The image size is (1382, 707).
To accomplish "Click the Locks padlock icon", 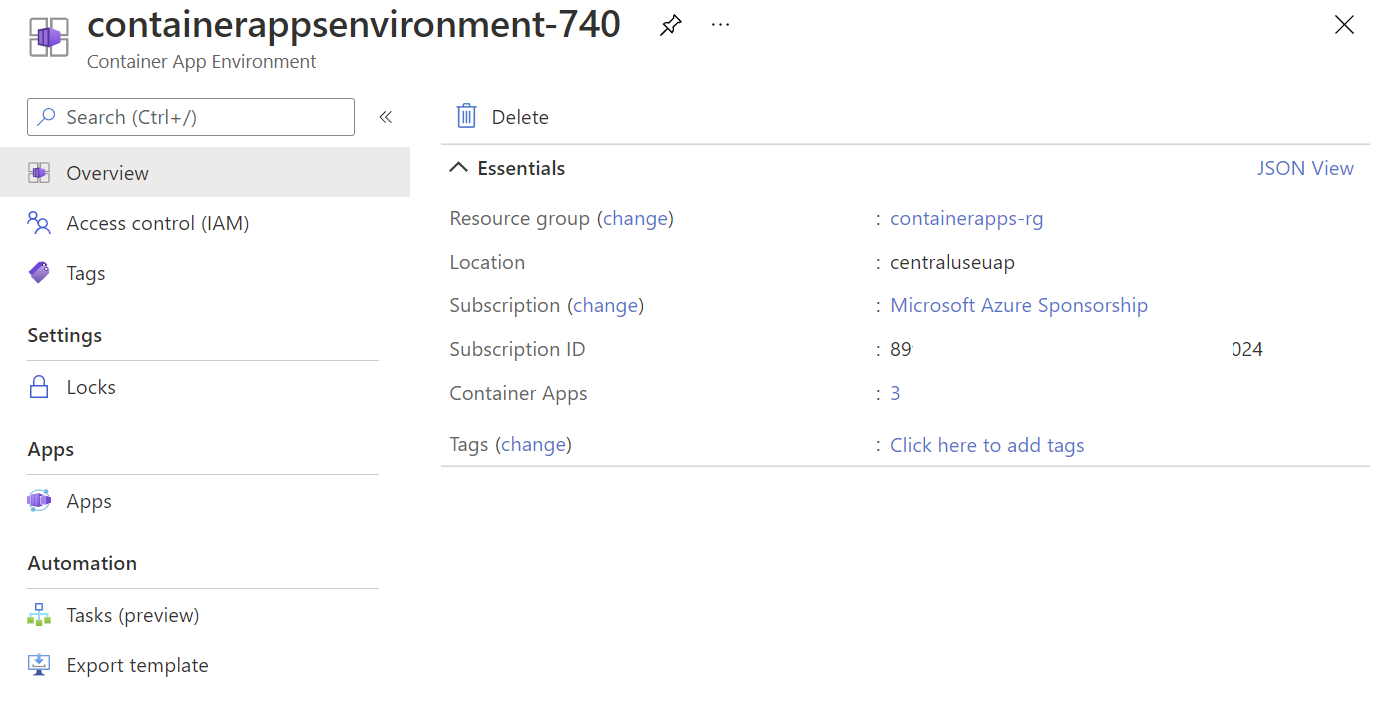I will click(x=39, y=387).
